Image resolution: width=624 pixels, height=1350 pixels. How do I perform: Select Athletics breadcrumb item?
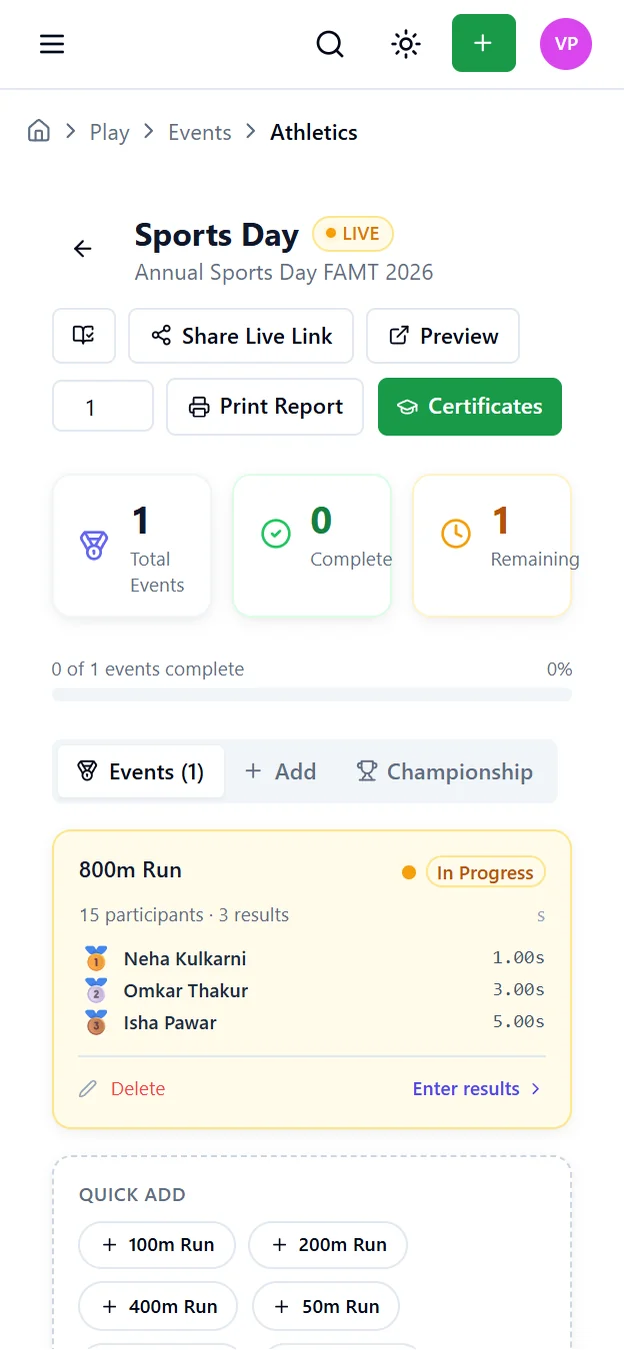coord(314,132)
